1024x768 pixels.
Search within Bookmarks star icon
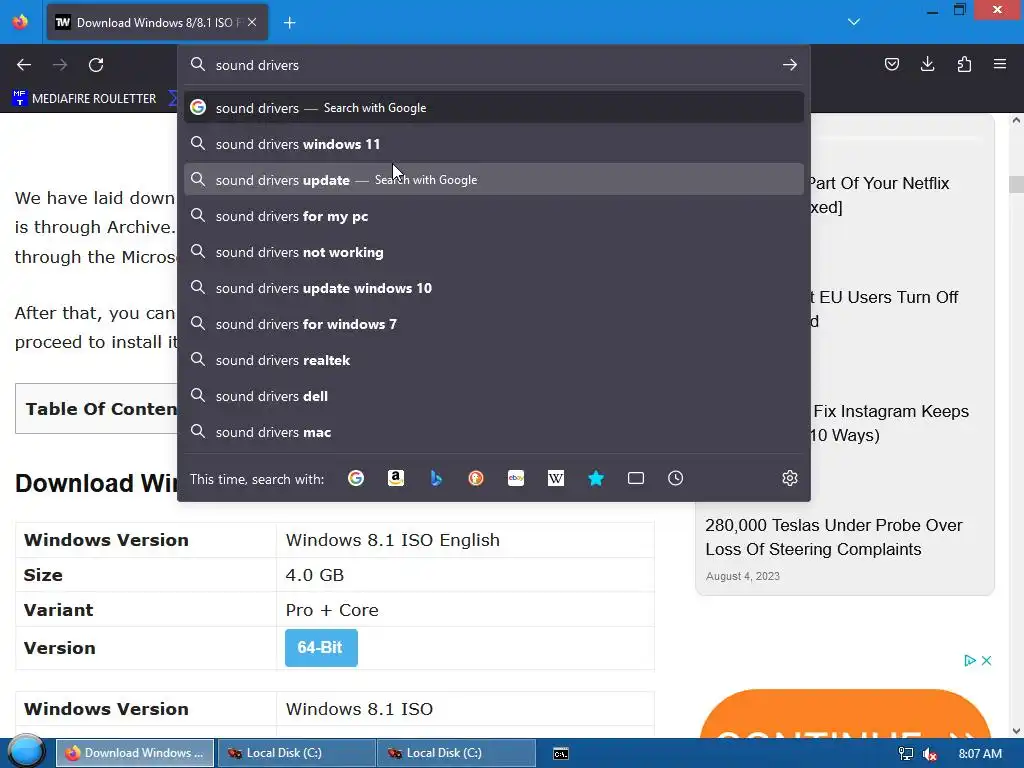tap(596, 478)
